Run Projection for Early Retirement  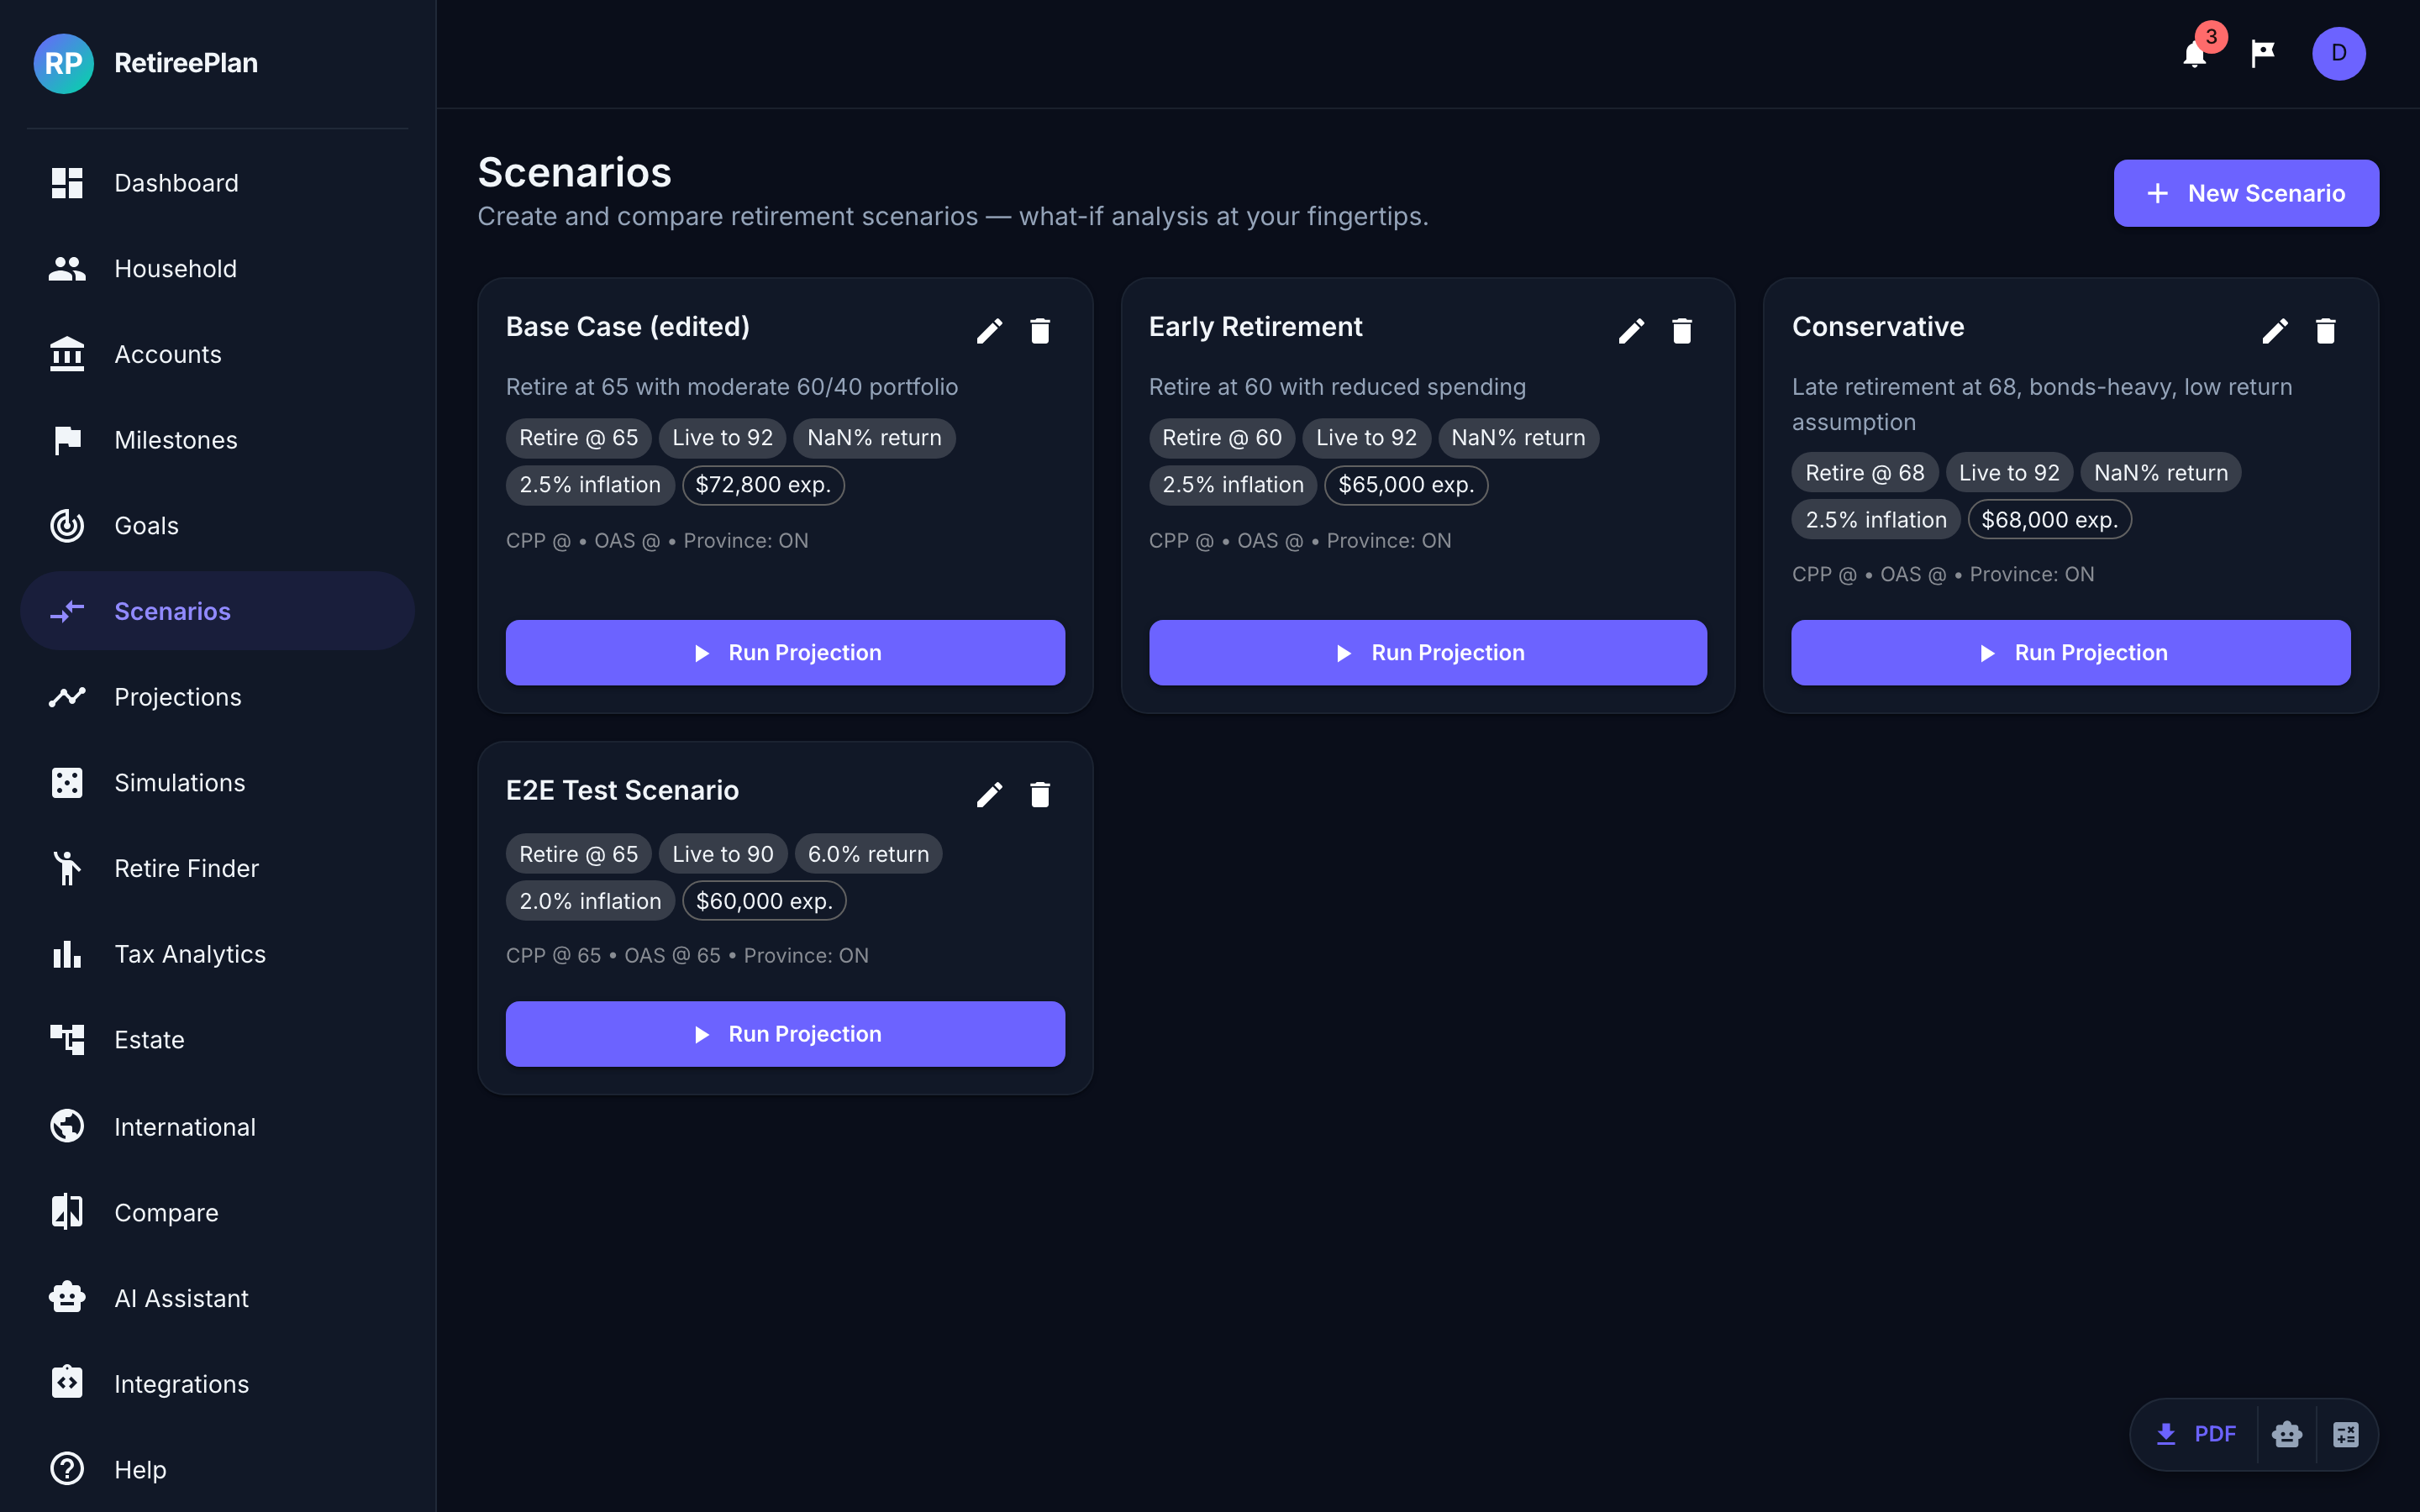point(1427,653)
